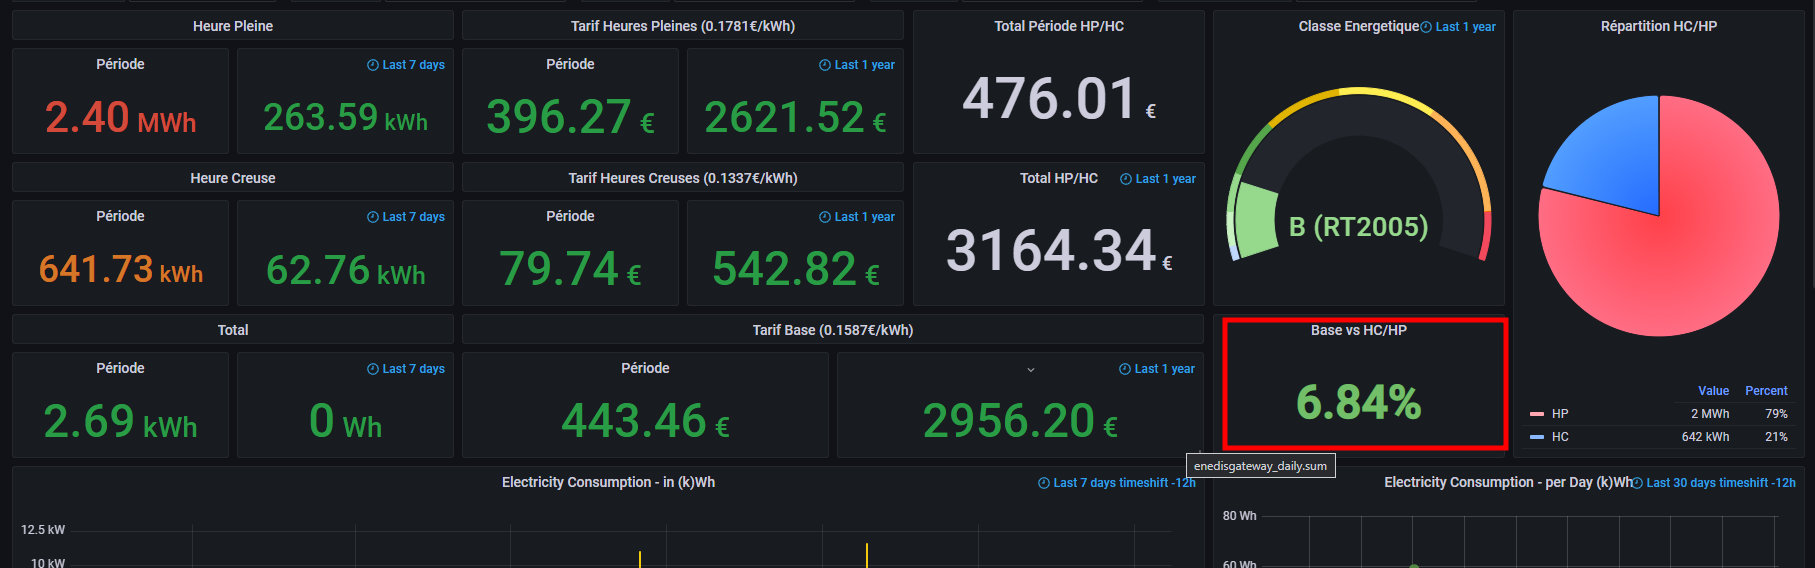The image size is (1815, 568).
Task: Click clock icon above the 542.82 € value
Action: (x=825, y=217)
